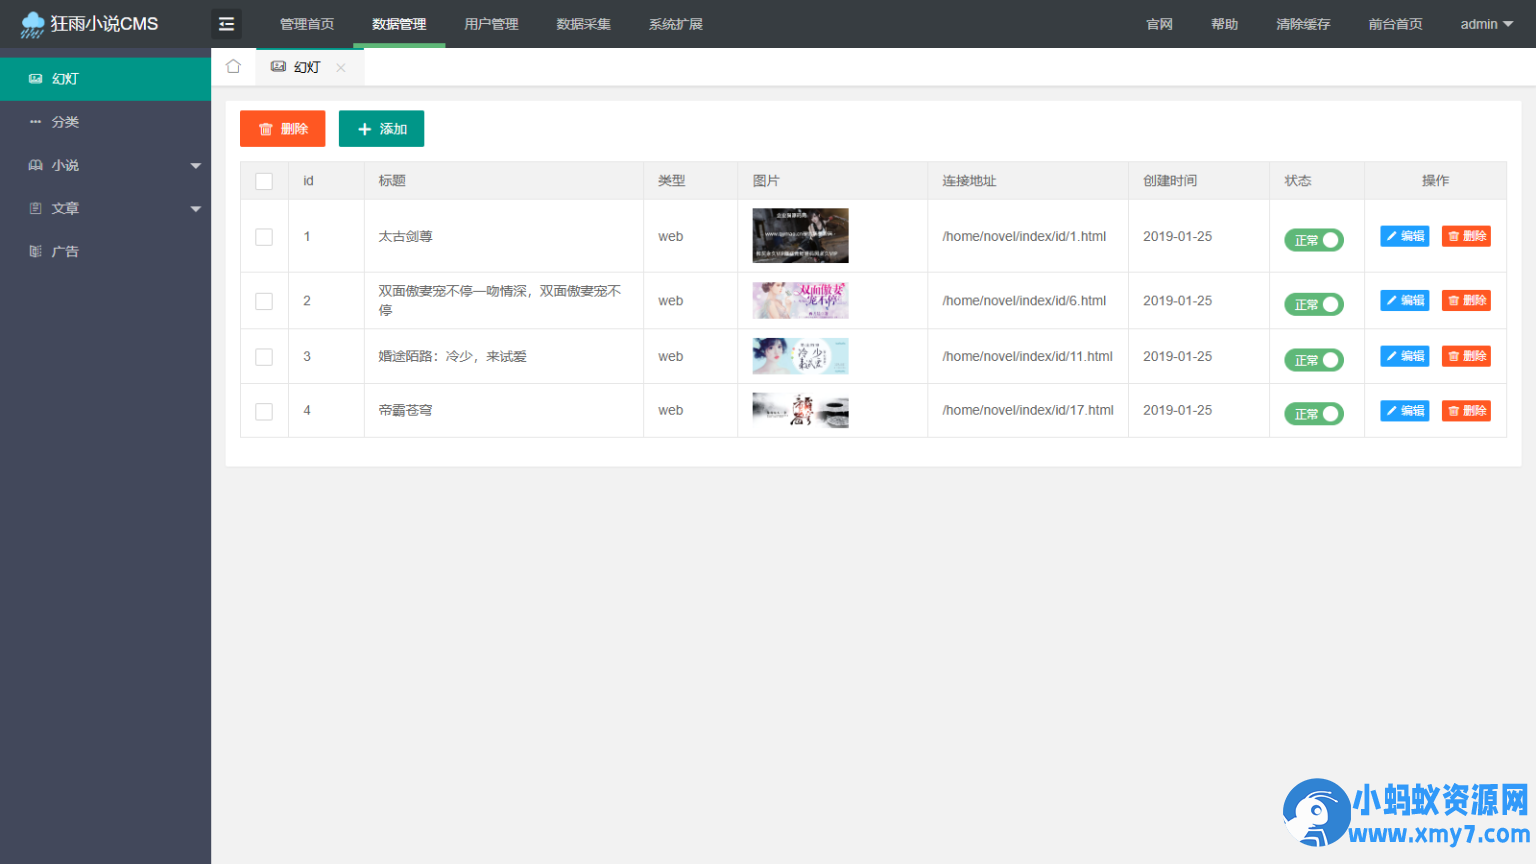
Task: Click 清除缓存 to clear the cache
Action: (x=1303, y=24)
